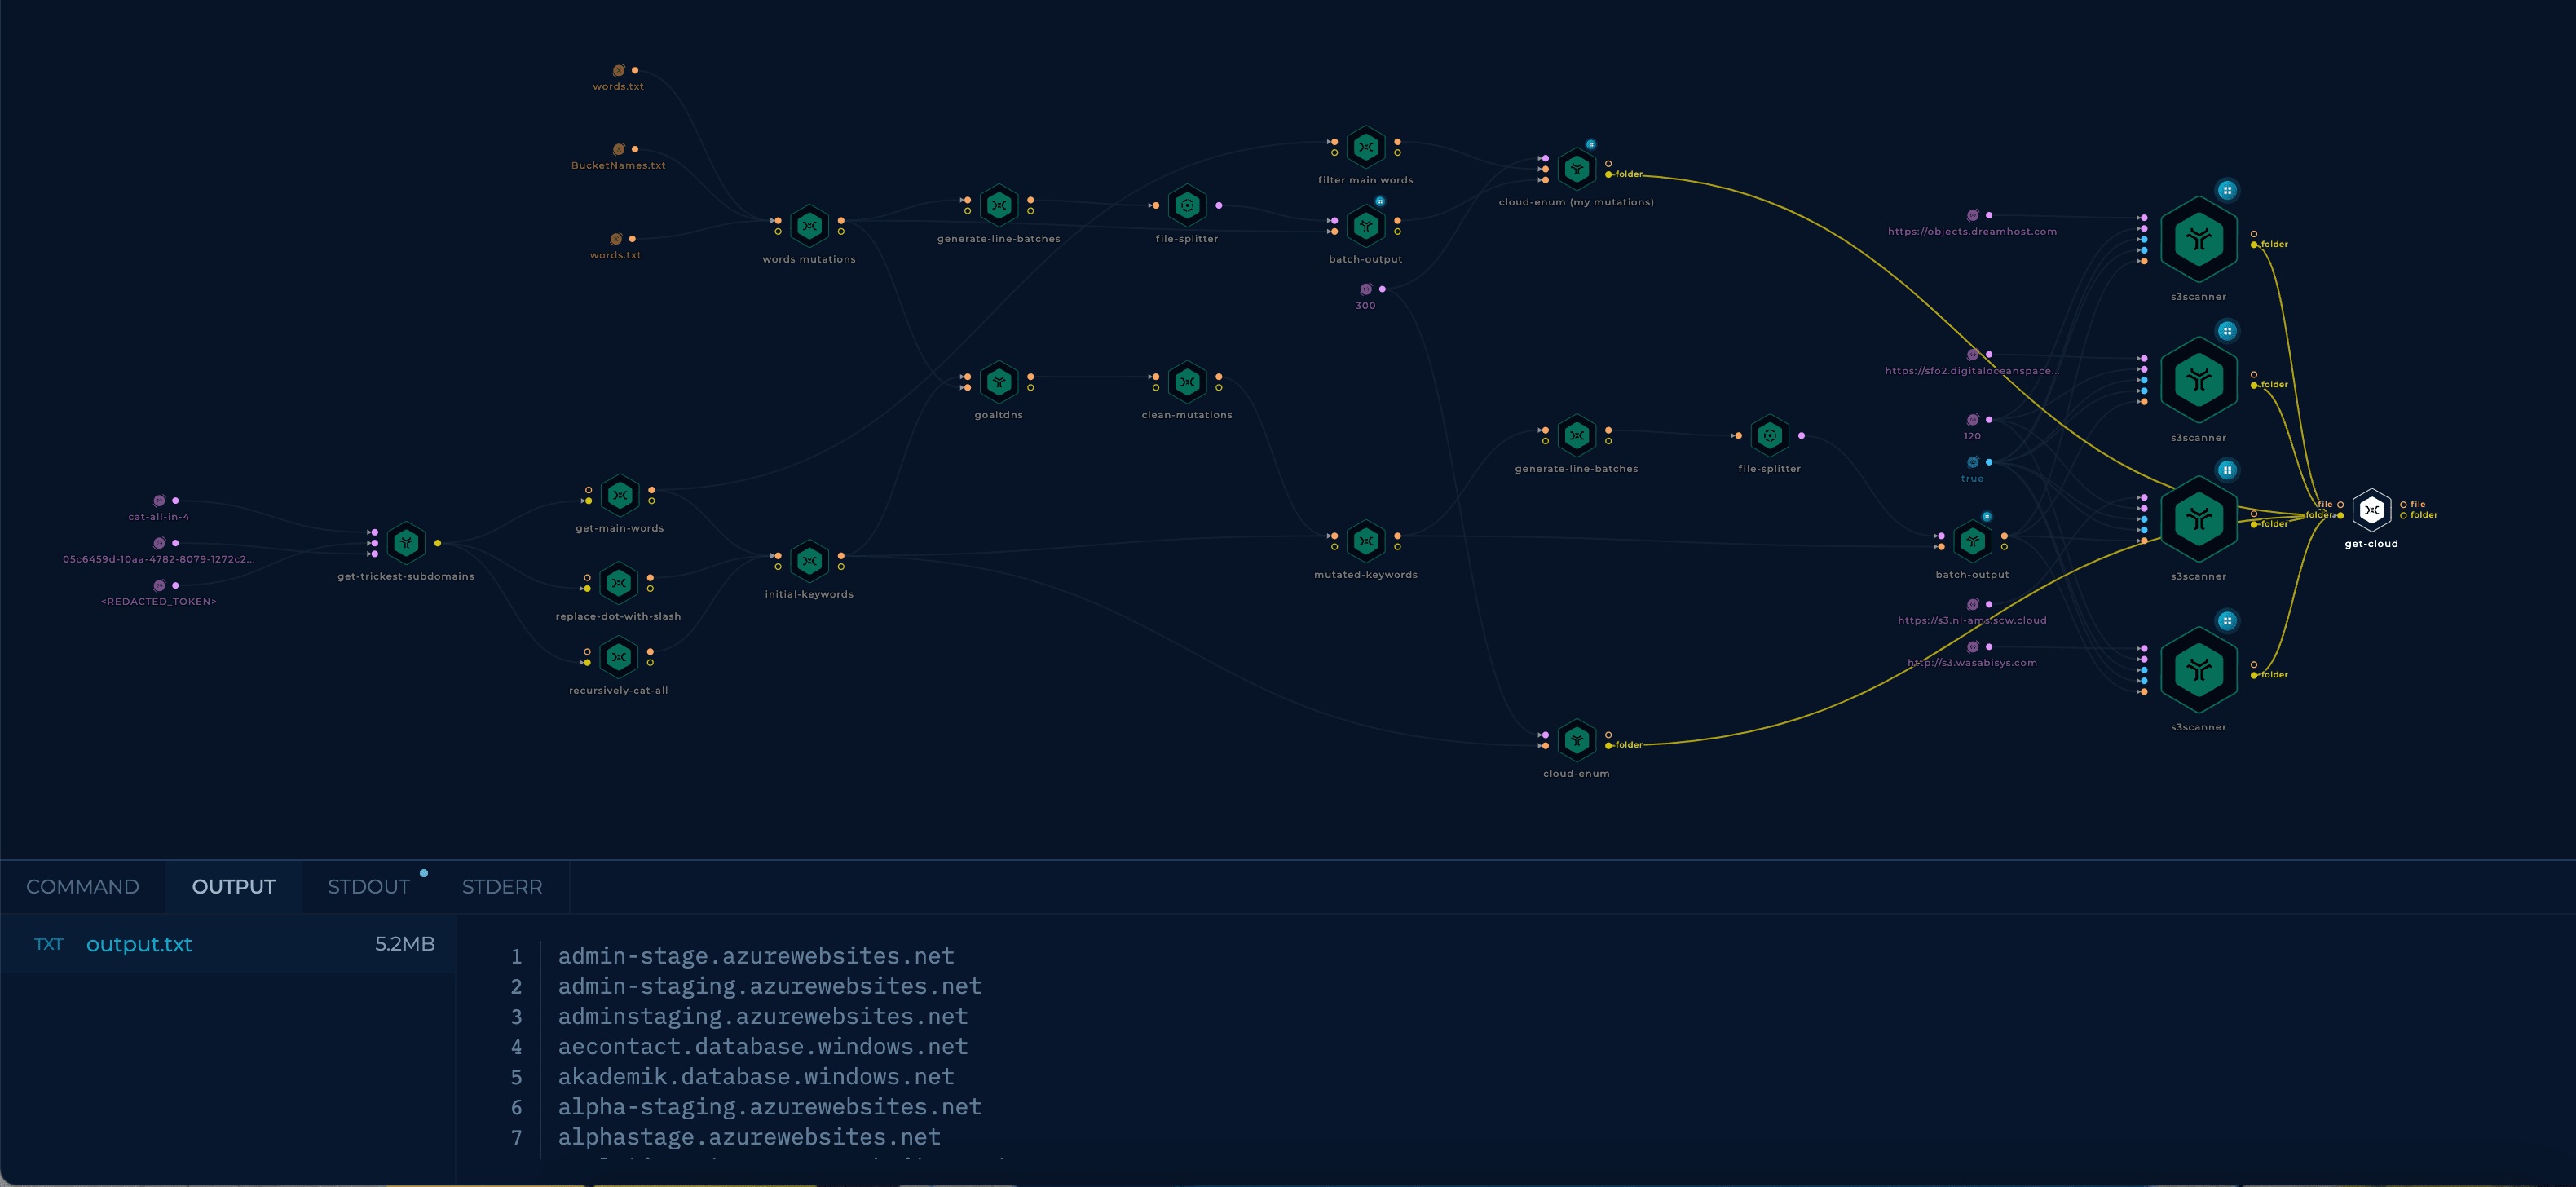Click the 05c6459d-10aa input node
Image resolution: width=2576 pixels, height=1187 pixels.
pos(159,543)
